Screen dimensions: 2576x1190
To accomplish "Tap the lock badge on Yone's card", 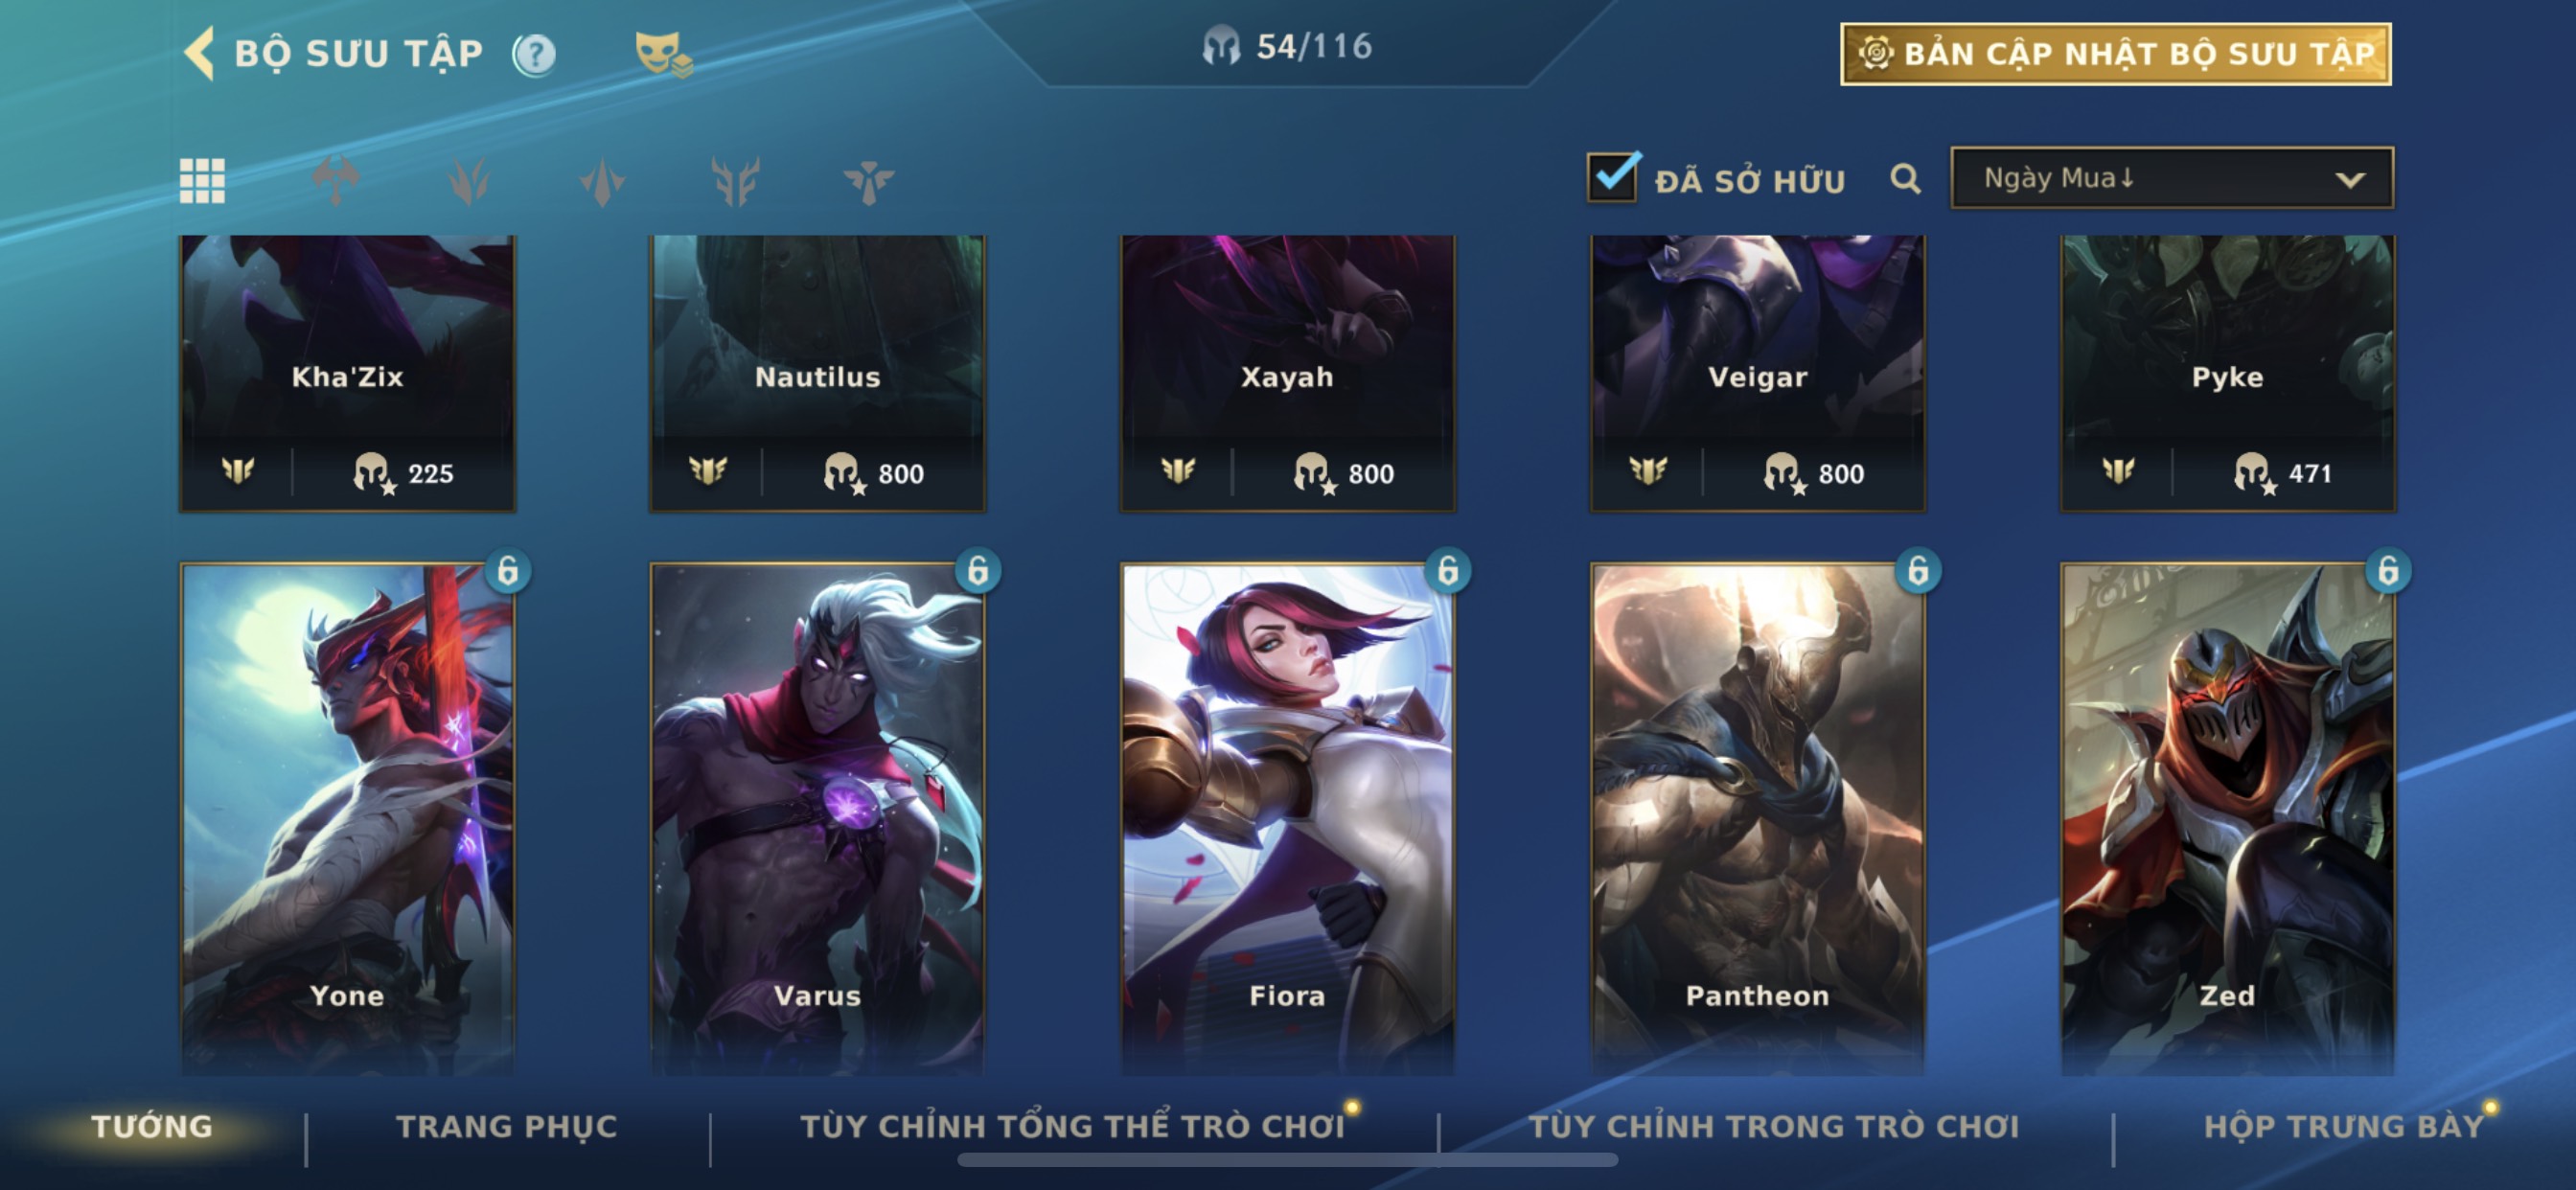I will pyautogui.click(x=508, y=571).
